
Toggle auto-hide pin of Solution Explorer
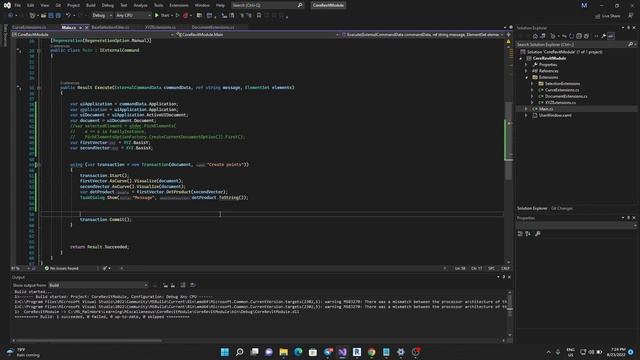point(629,28)
